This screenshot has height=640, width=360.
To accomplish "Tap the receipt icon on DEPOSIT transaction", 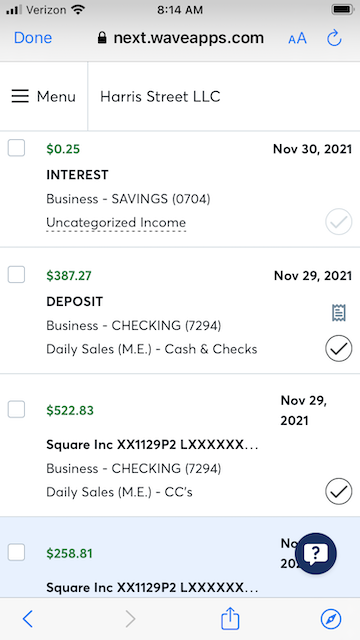I will pos(339,313).
